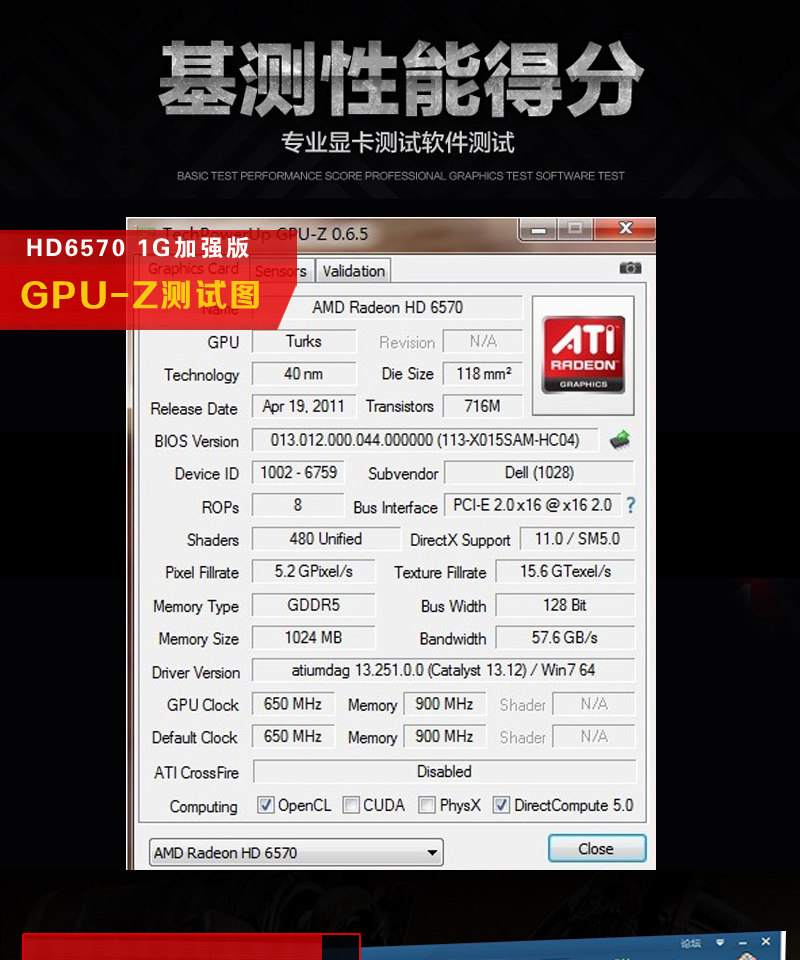Minimize the blue window at the bottom

click(x=743, y=943)
